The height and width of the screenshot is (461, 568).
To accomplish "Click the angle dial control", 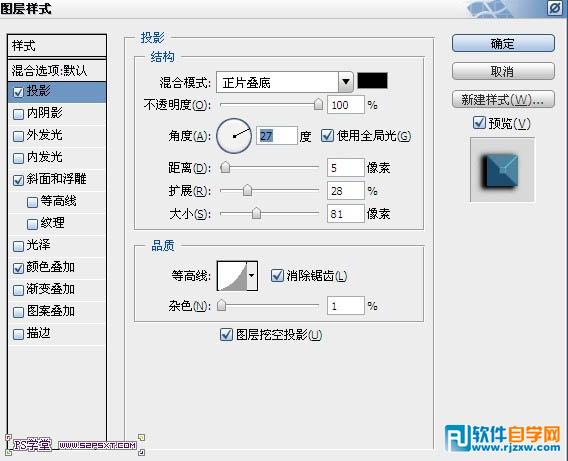I will (x=234, y=136).
